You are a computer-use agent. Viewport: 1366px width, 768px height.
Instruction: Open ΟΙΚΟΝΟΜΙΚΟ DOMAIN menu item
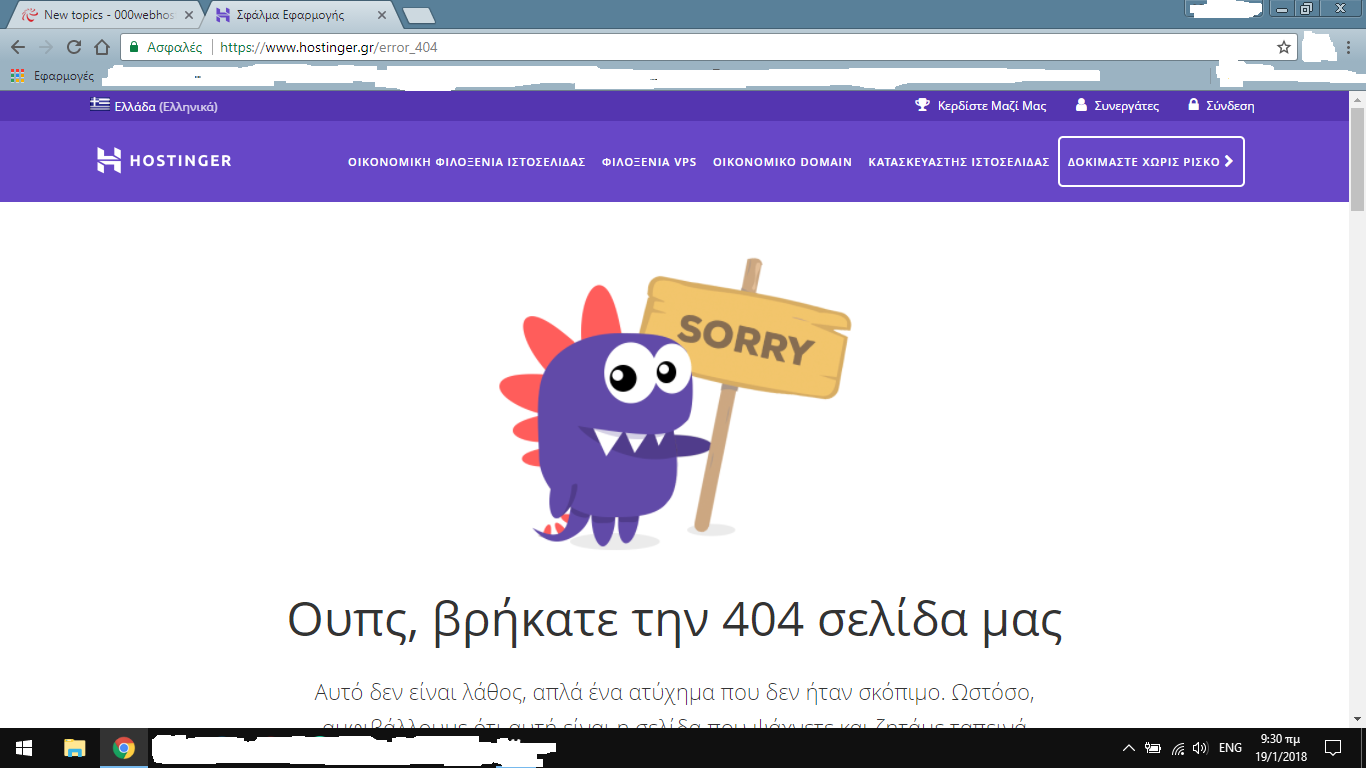click(x=782, y=162)
